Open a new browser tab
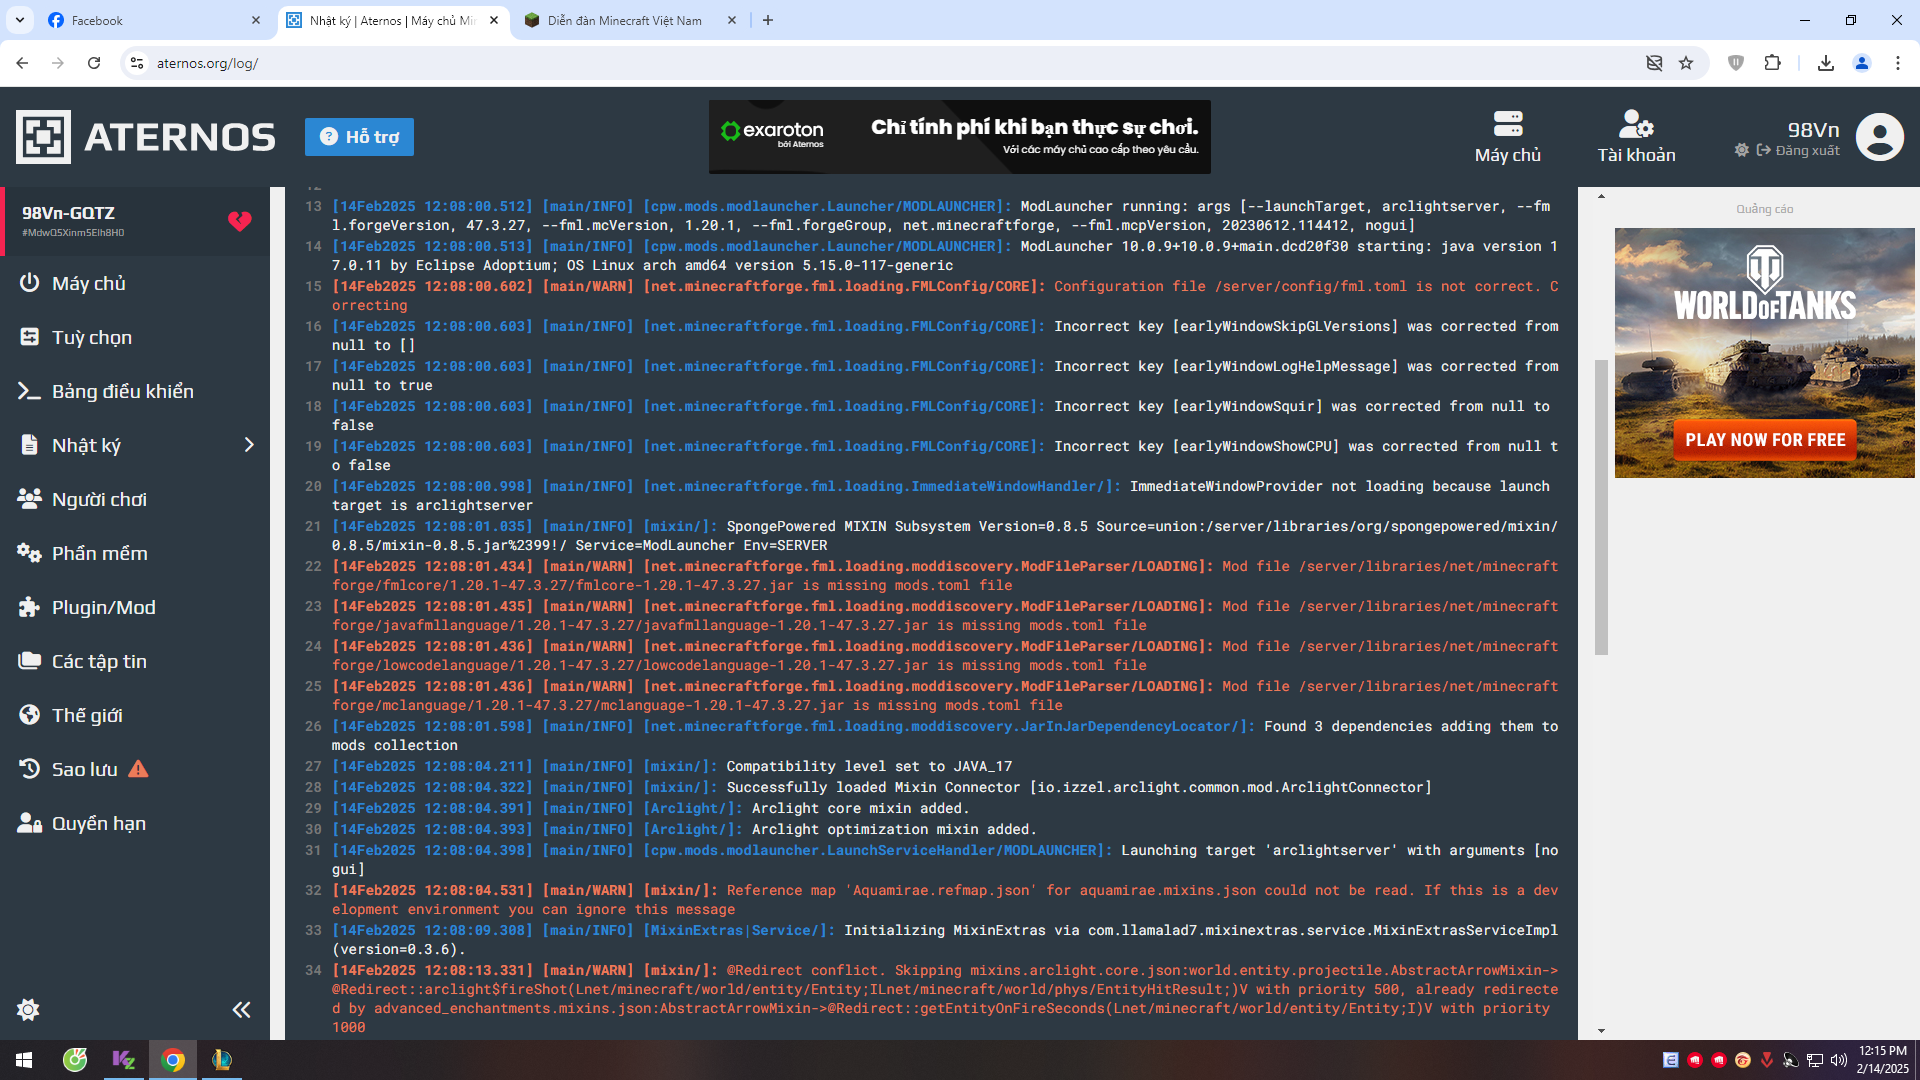The width and height of the screenshot is (1920, 1080). [x=768, y=20]
